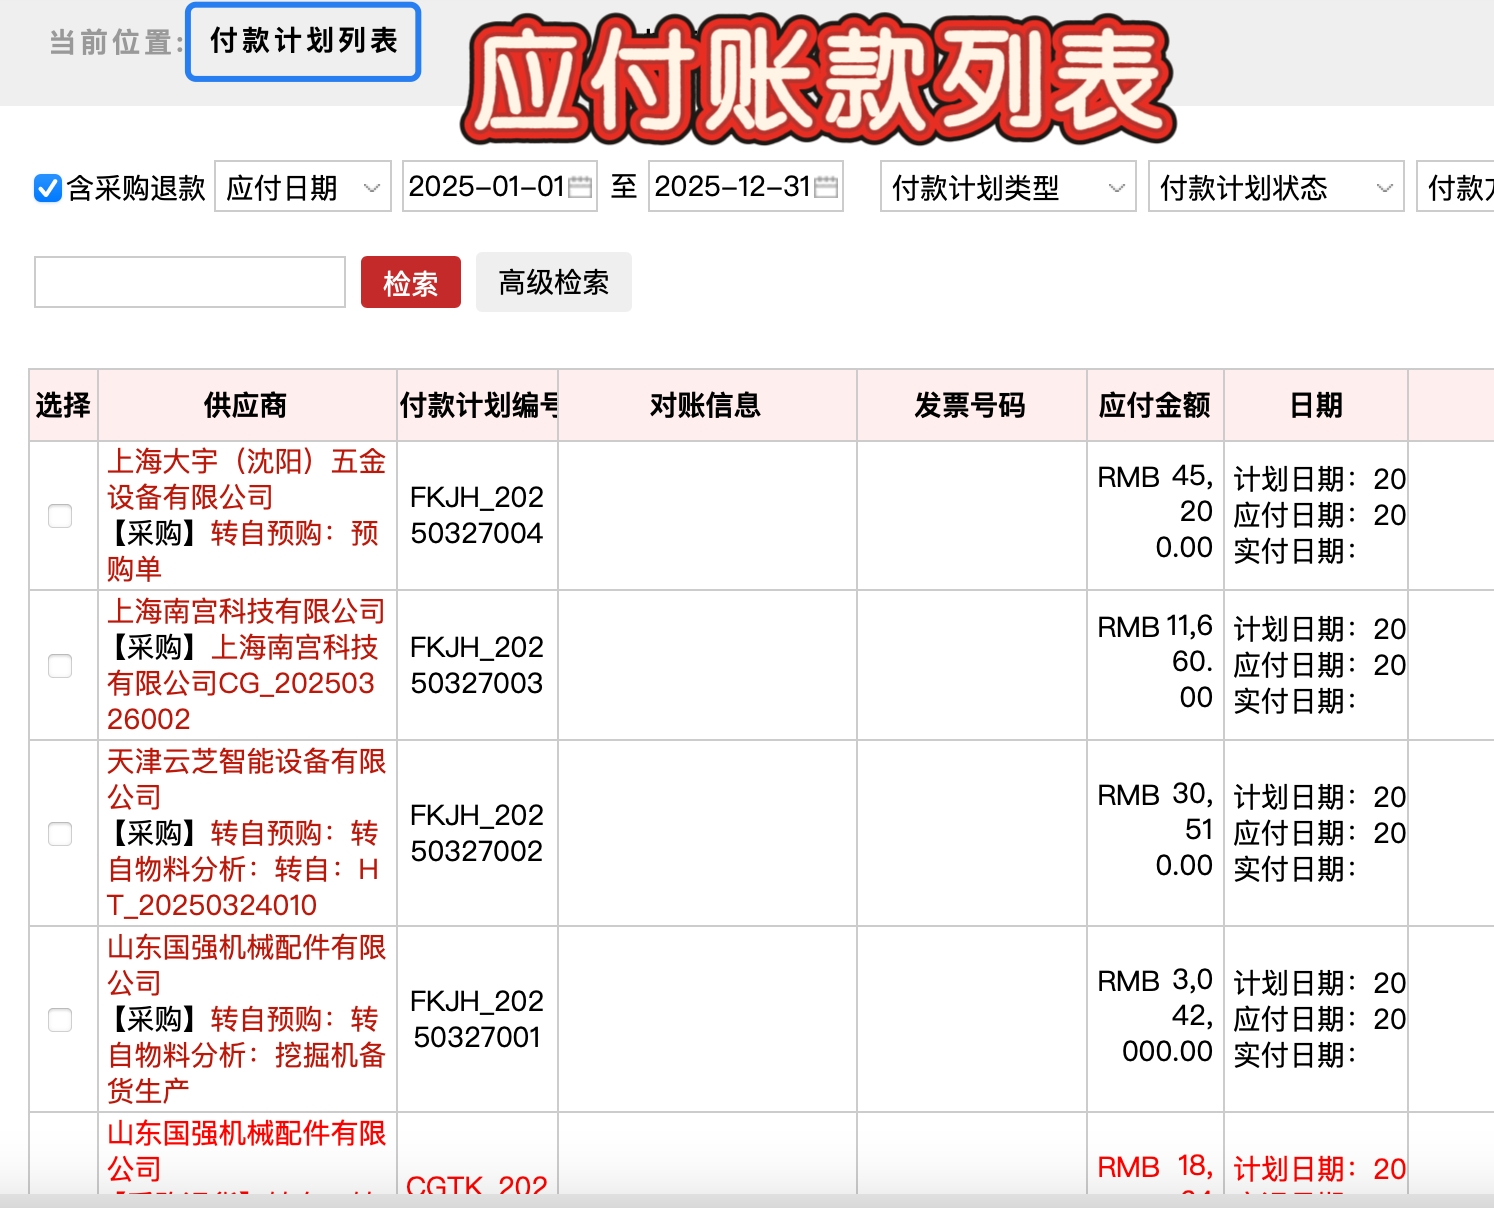
Task: Click amount RMB 3,042,000.00
Action: [x=1155, y=1016]
